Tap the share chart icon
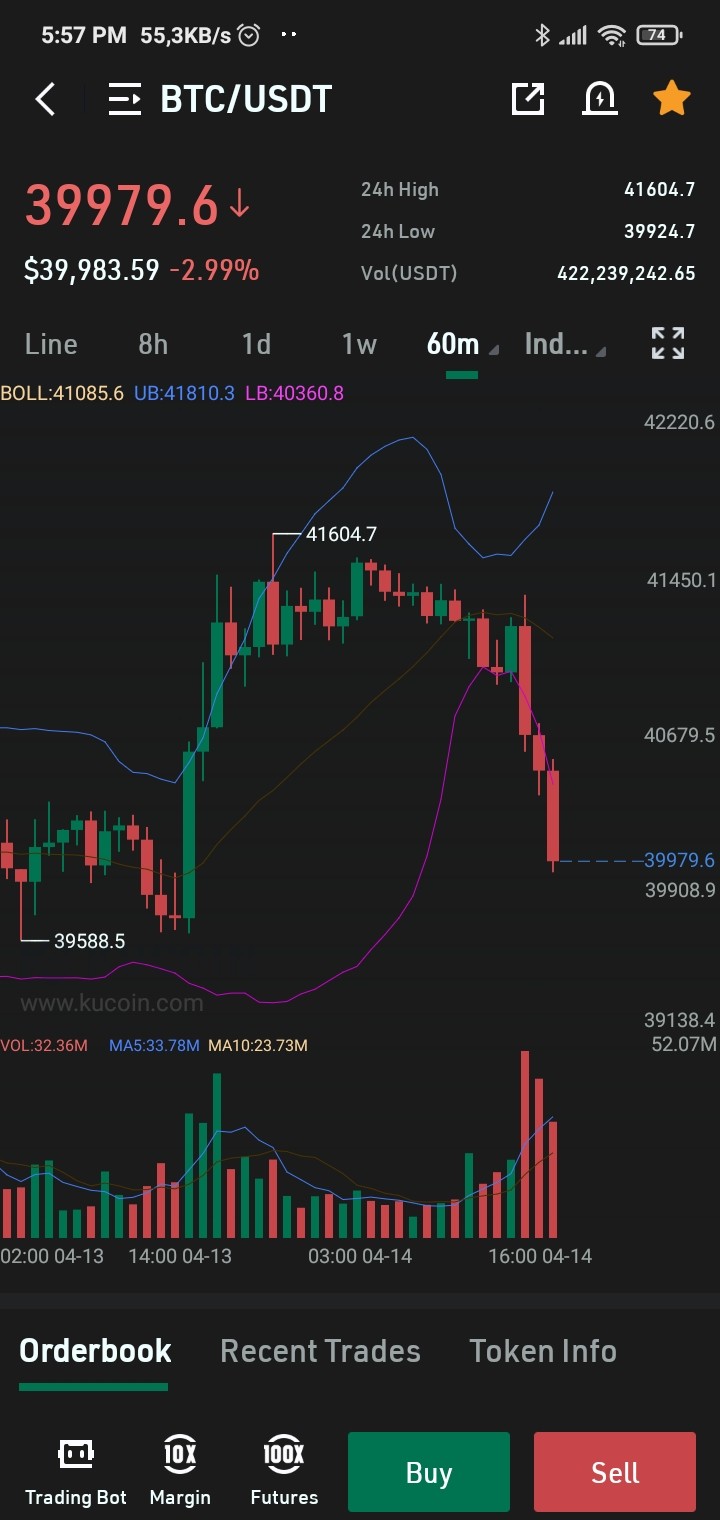 [x=528, y=98]
